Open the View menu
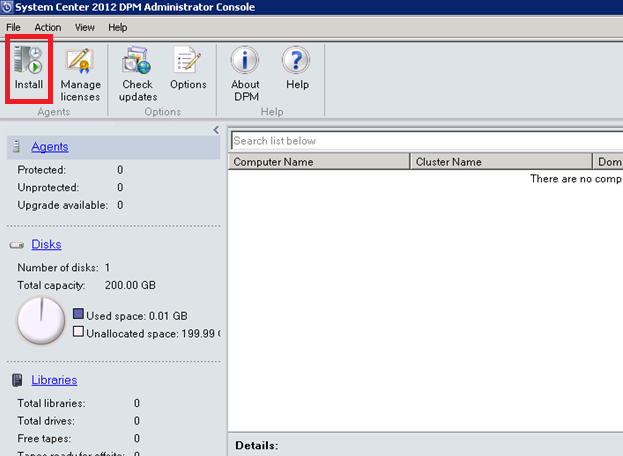 (85, 27)
